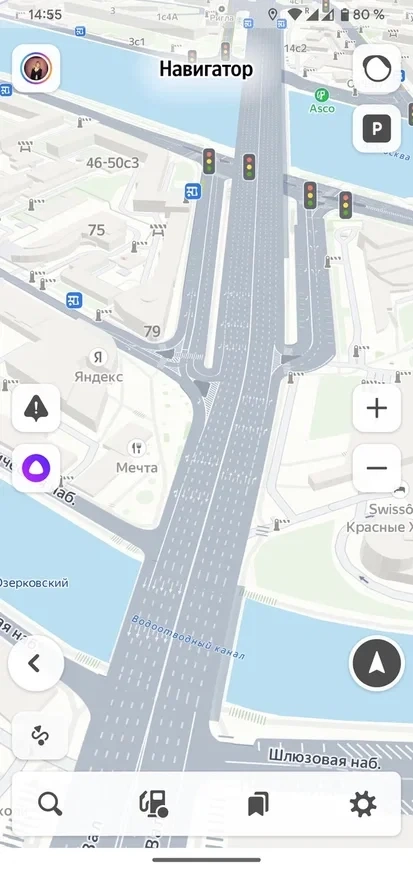Tap the bus stop icon near building 79
Image resolution: width=413 pixels, height=872 pixels.
point(74,300)
